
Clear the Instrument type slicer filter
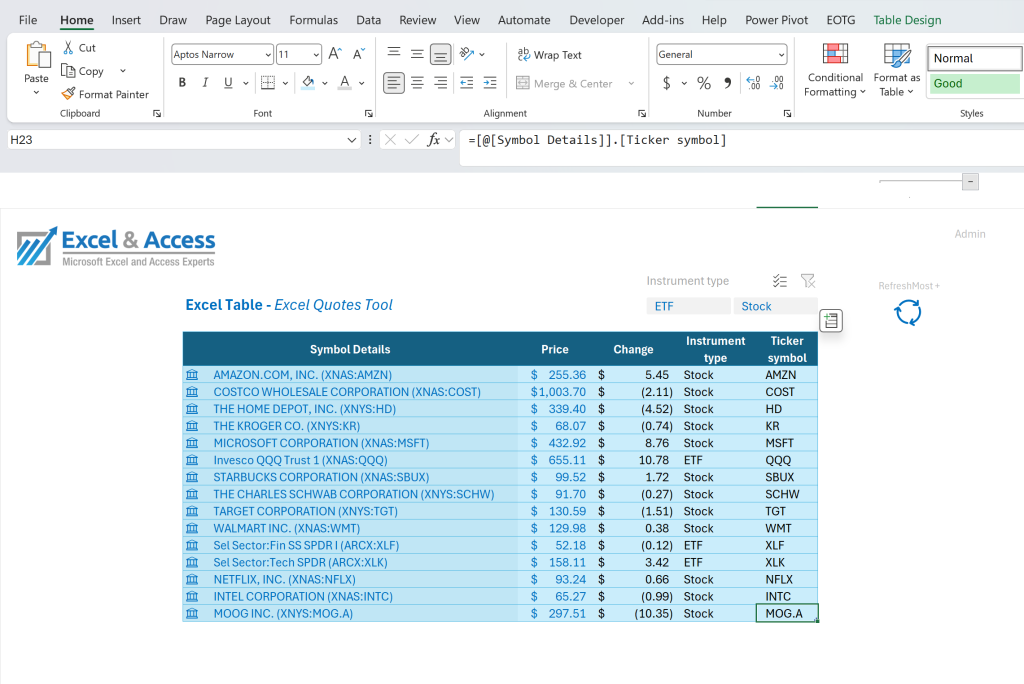coord(808,281)
